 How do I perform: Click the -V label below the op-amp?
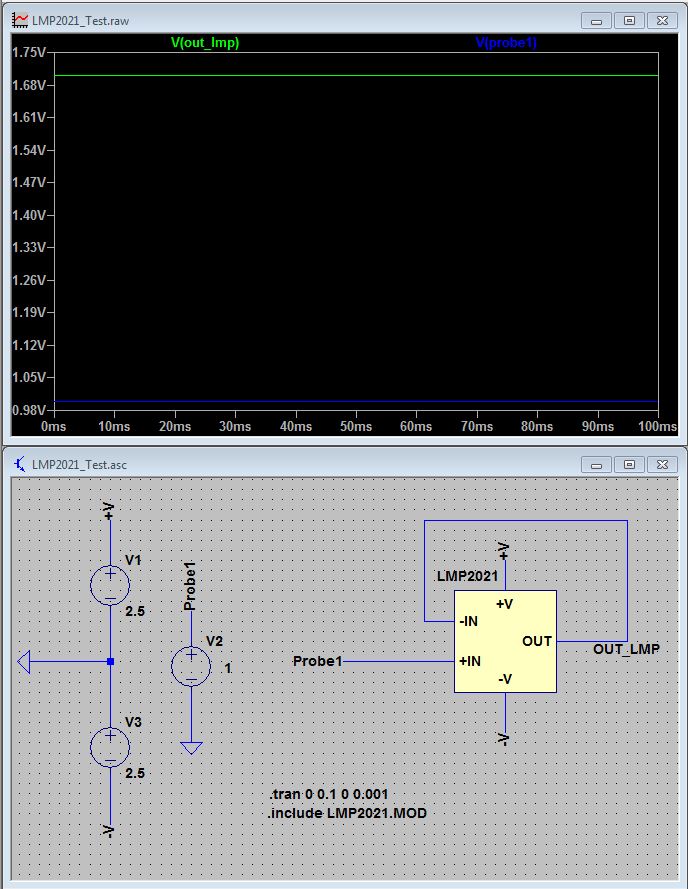tap(504, 739)
